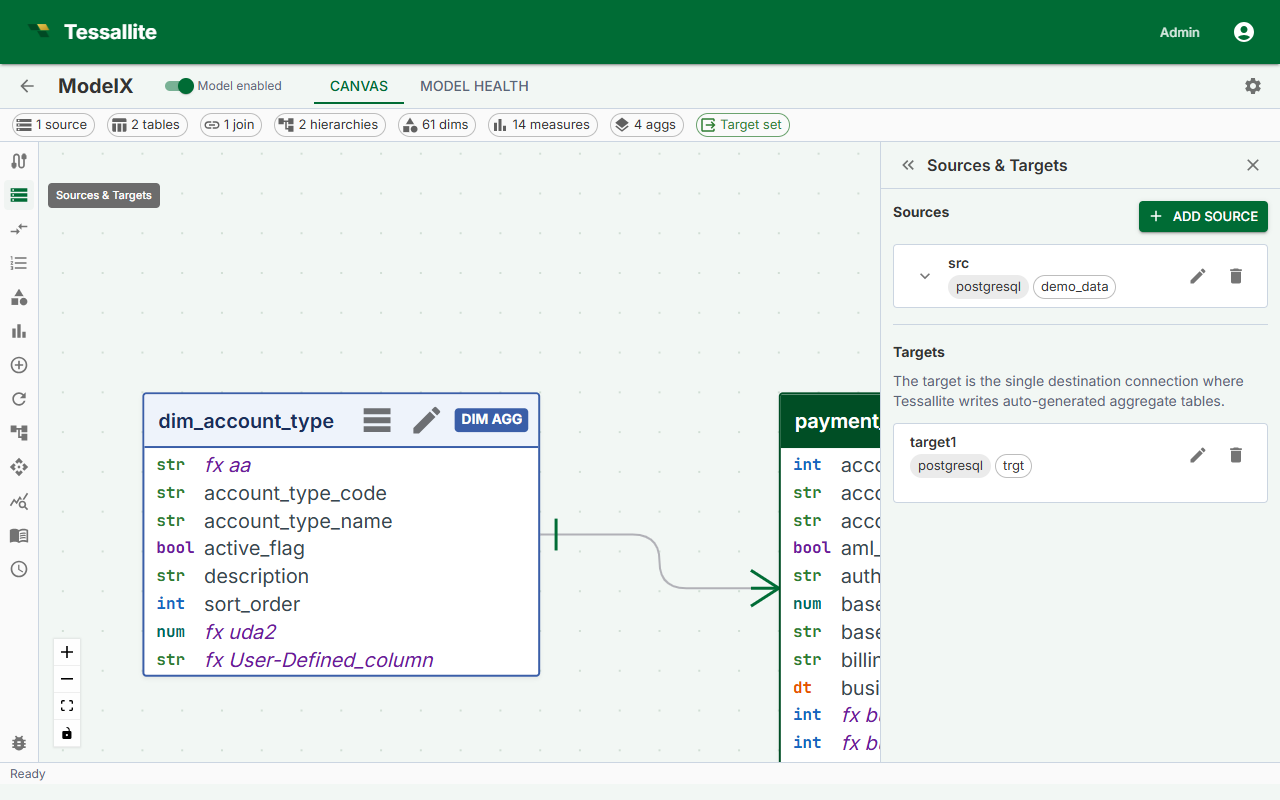Click the join line between tables

[660, 561]
